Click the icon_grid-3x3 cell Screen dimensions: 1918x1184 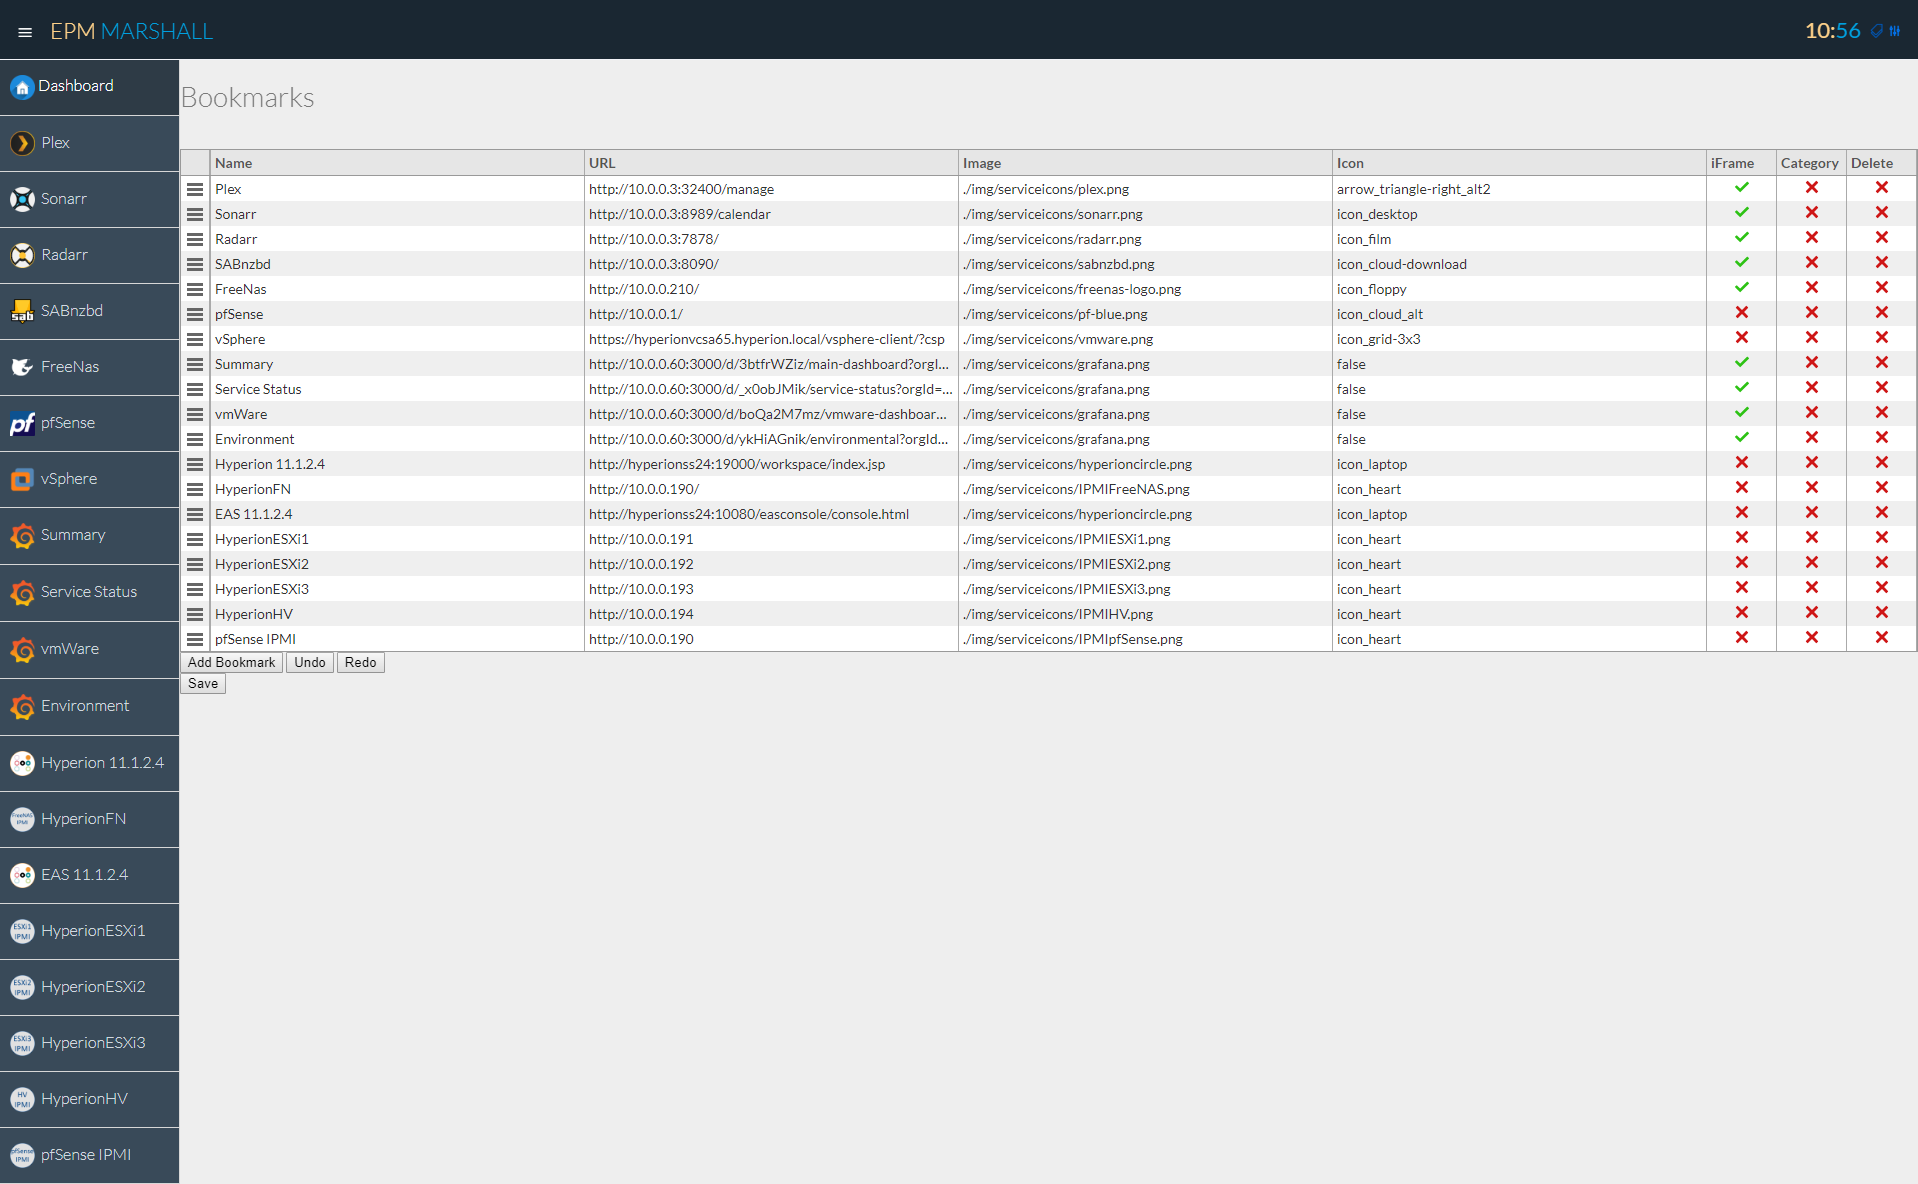[x=1519, y=339]
